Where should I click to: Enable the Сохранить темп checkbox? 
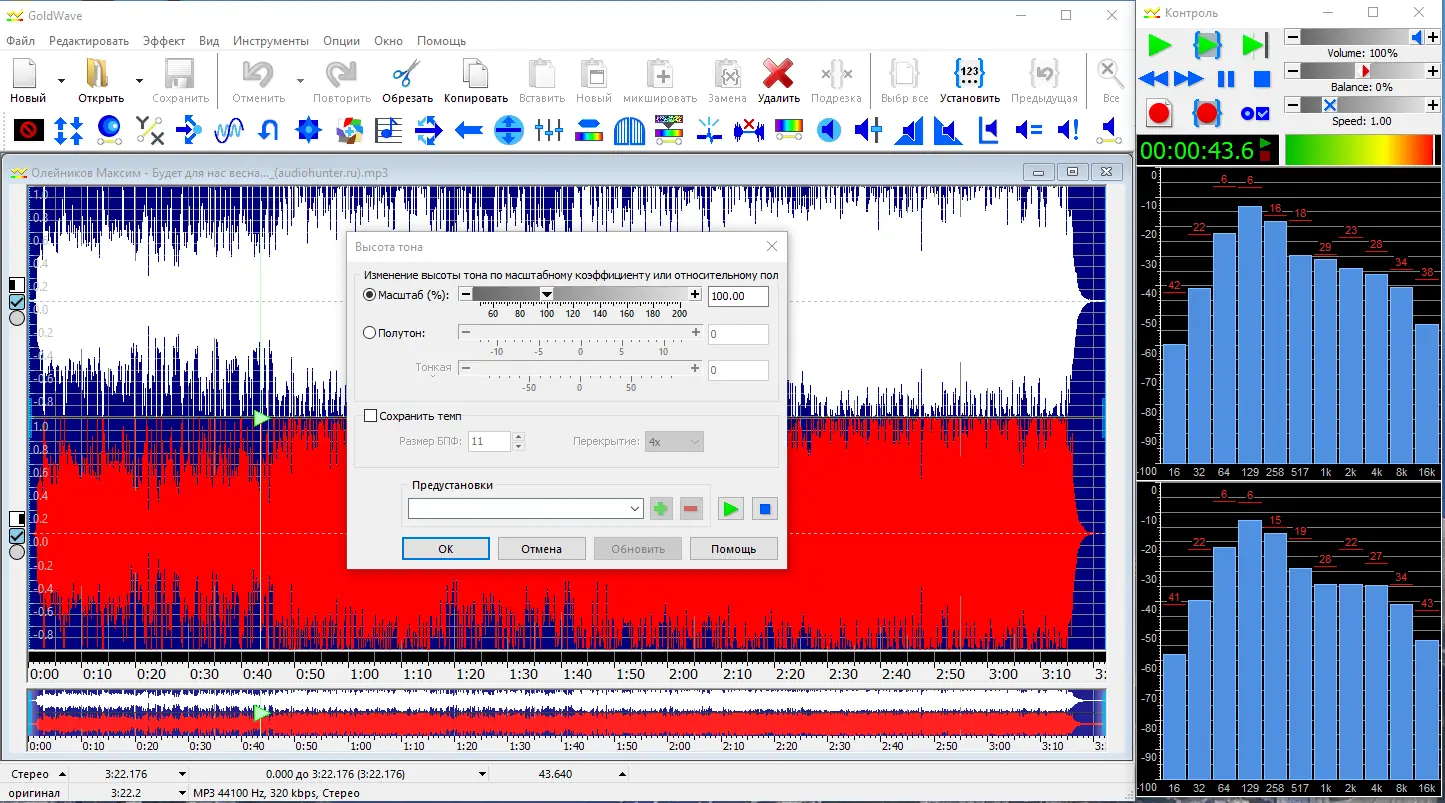click(x=371, y=416)
